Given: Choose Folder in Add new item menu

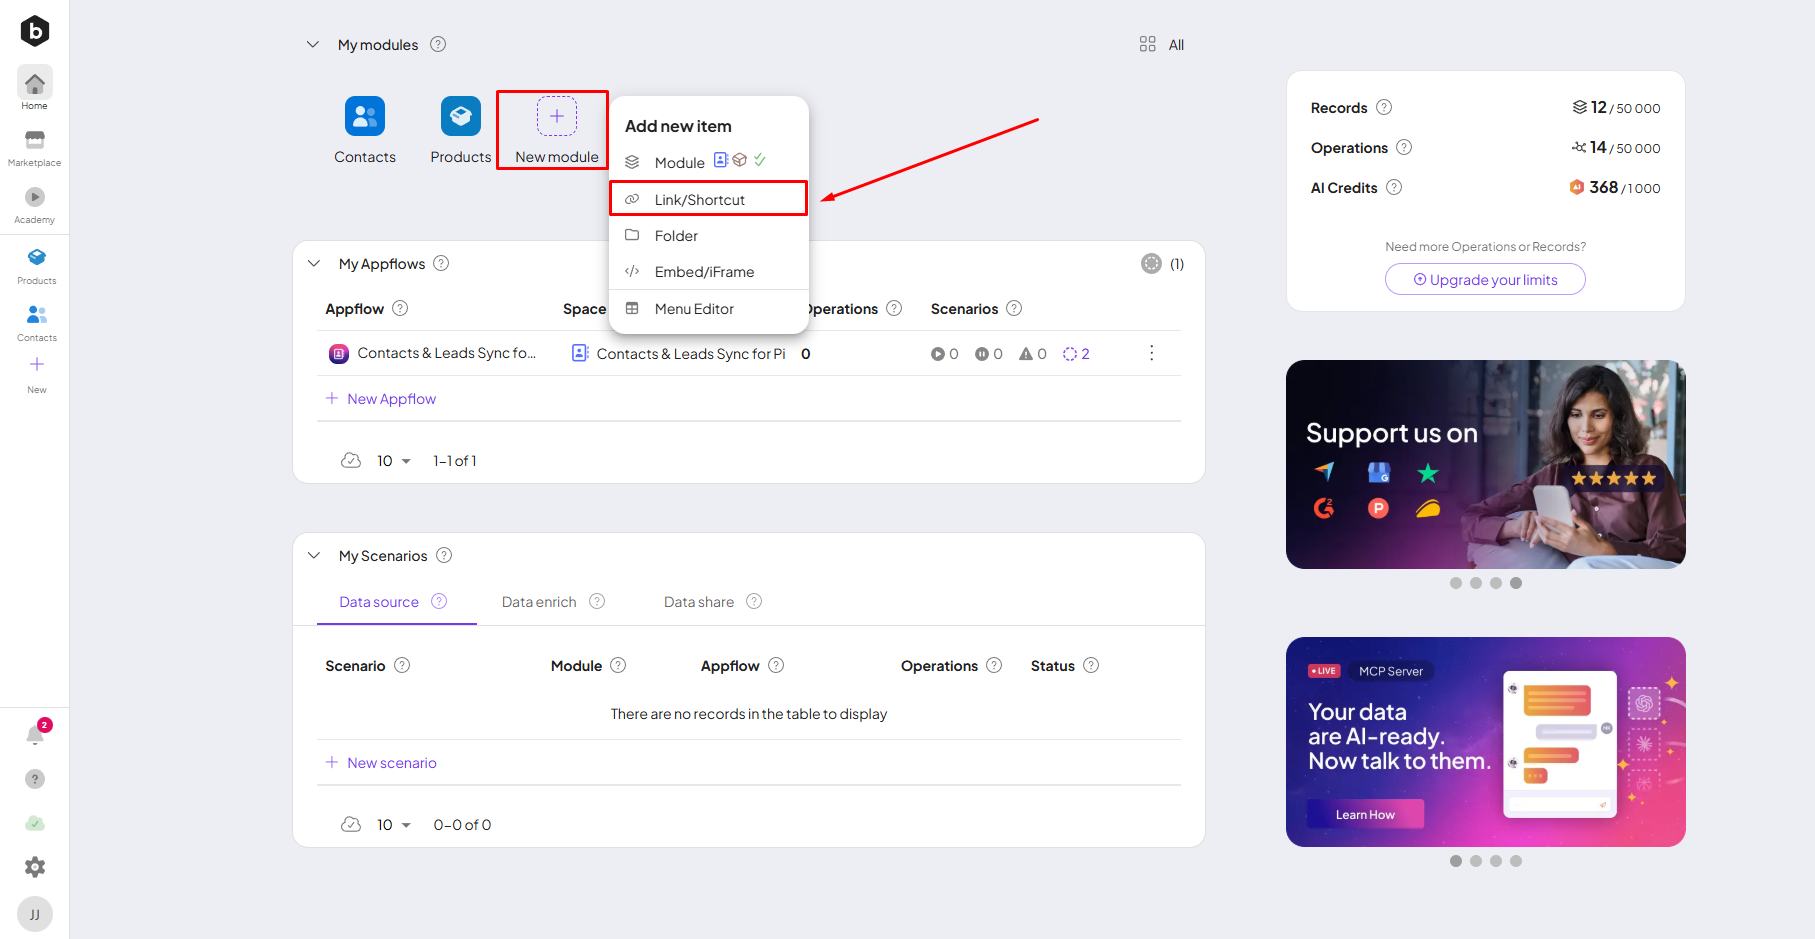Looking at the screenshot, I should click(x=676, y=236).
